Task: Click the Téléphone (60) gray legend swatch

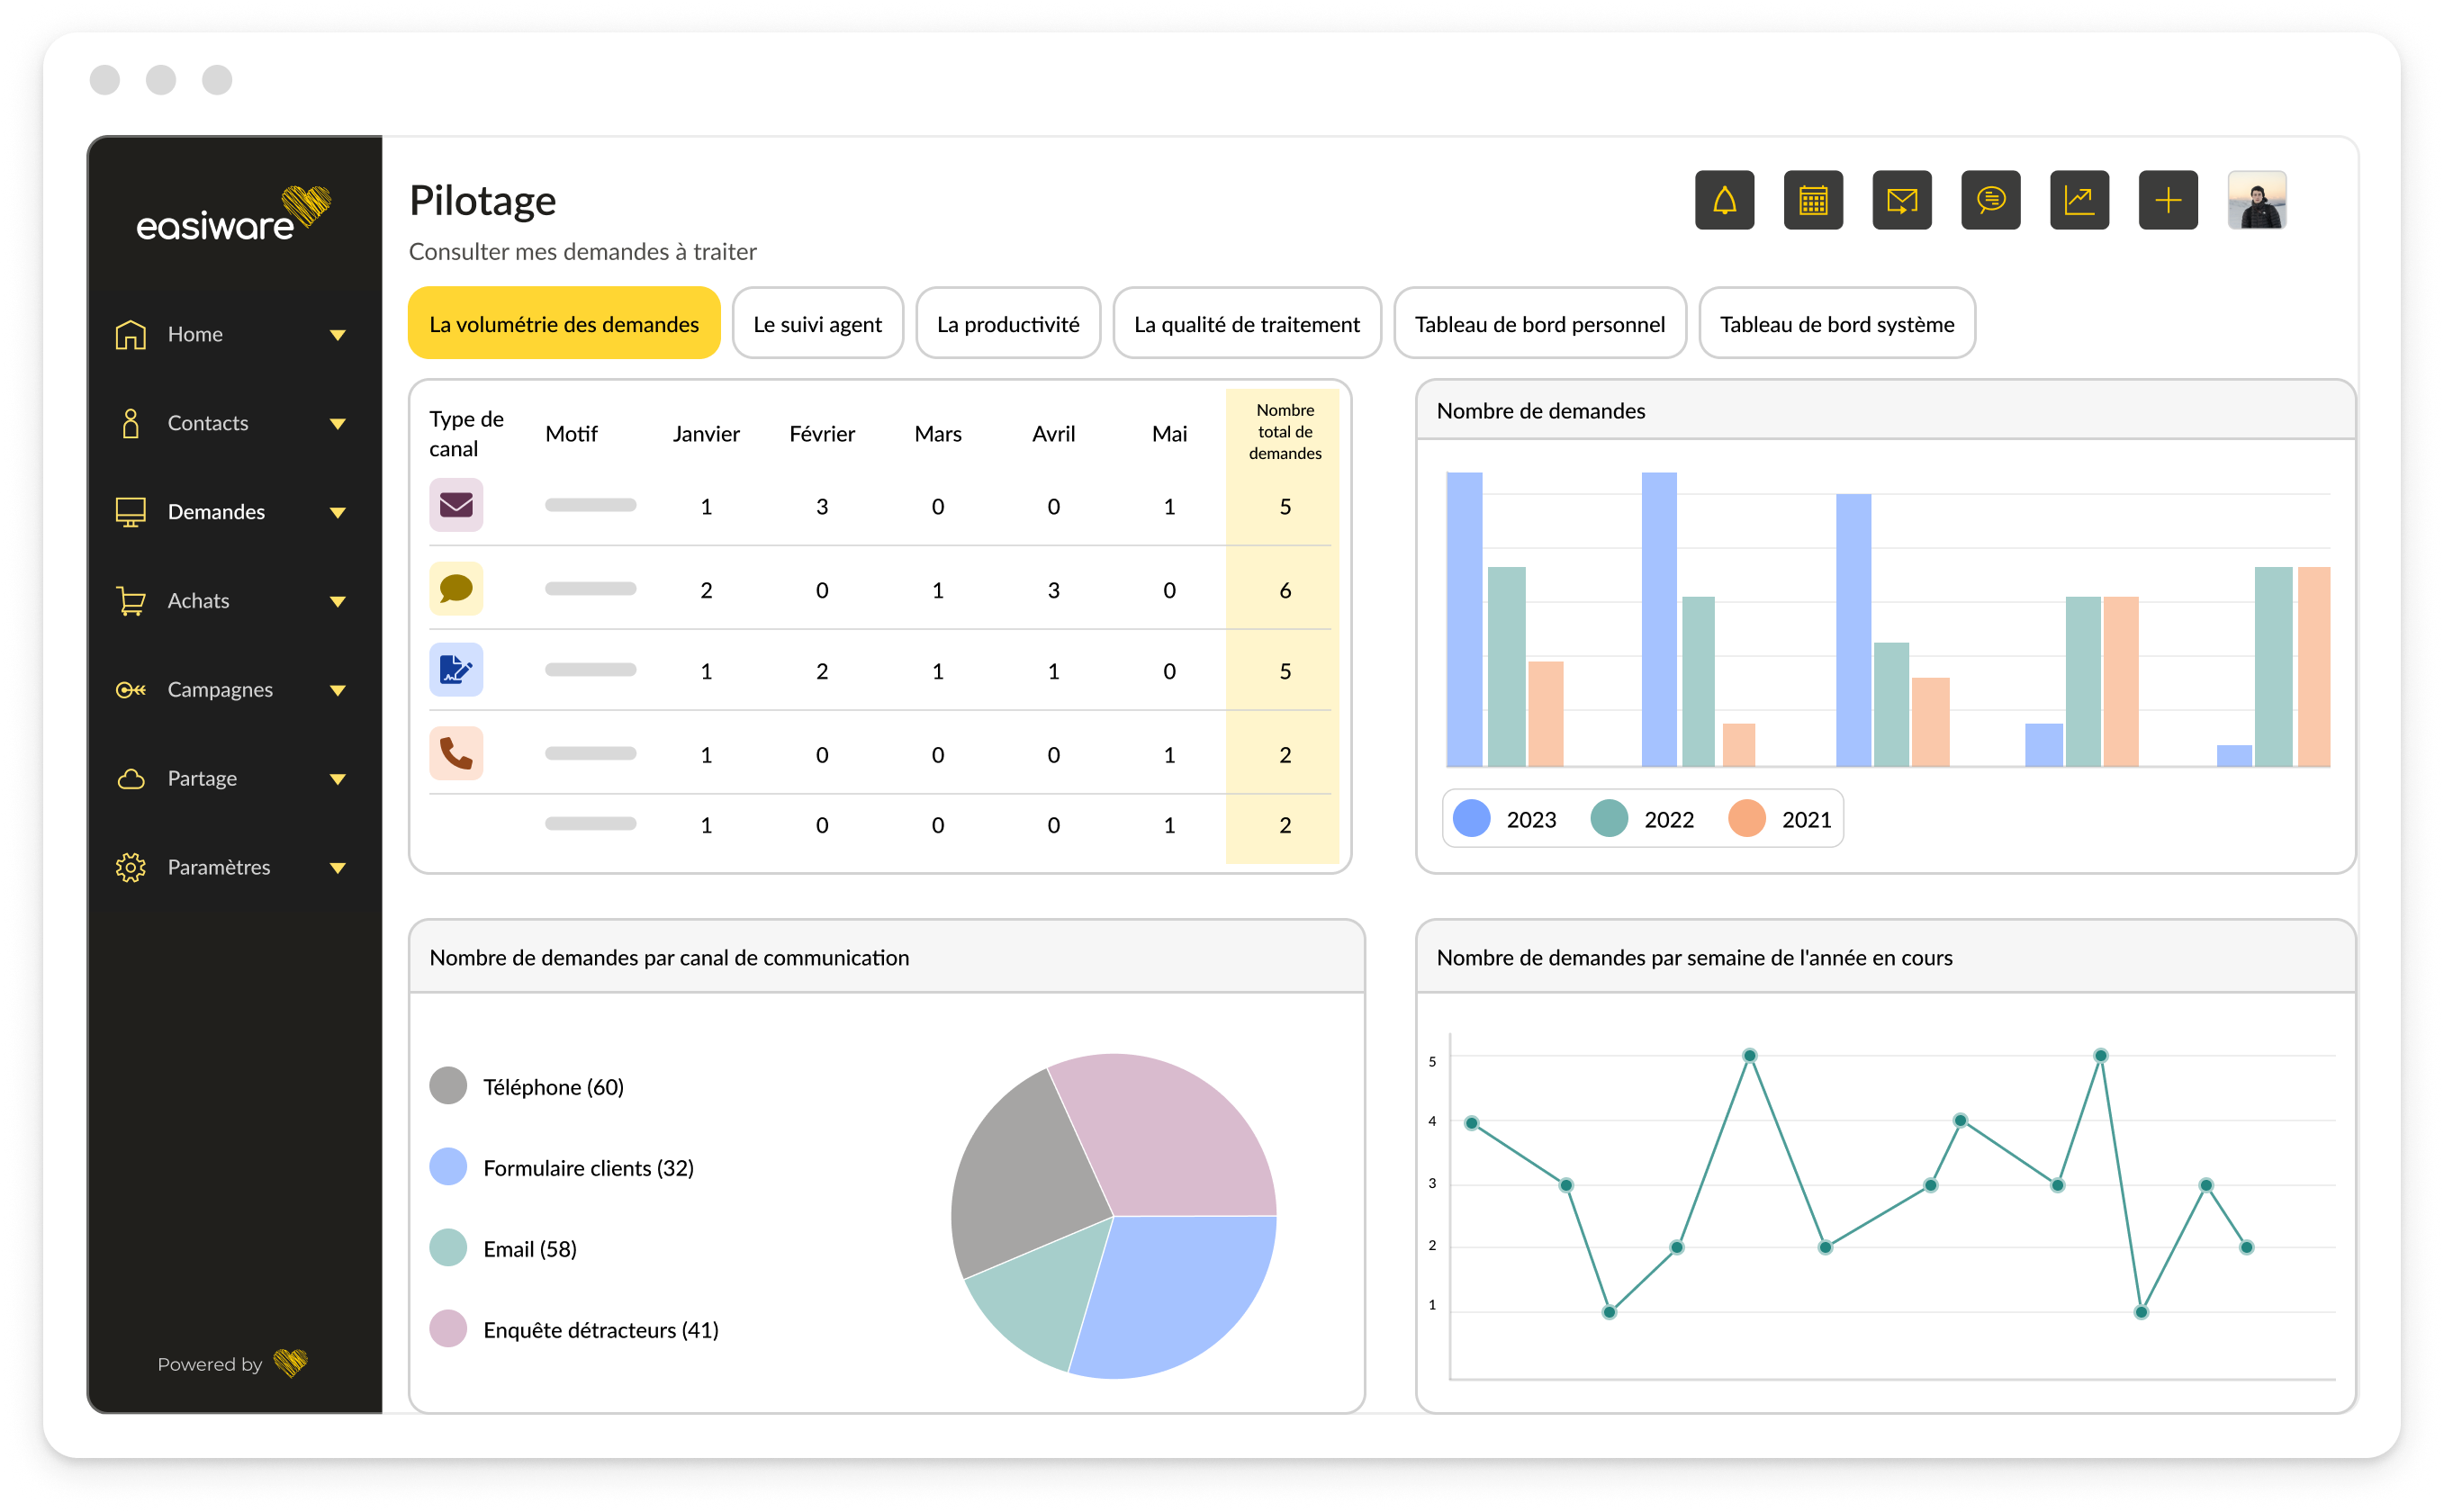Action: tap(448, 1086)
